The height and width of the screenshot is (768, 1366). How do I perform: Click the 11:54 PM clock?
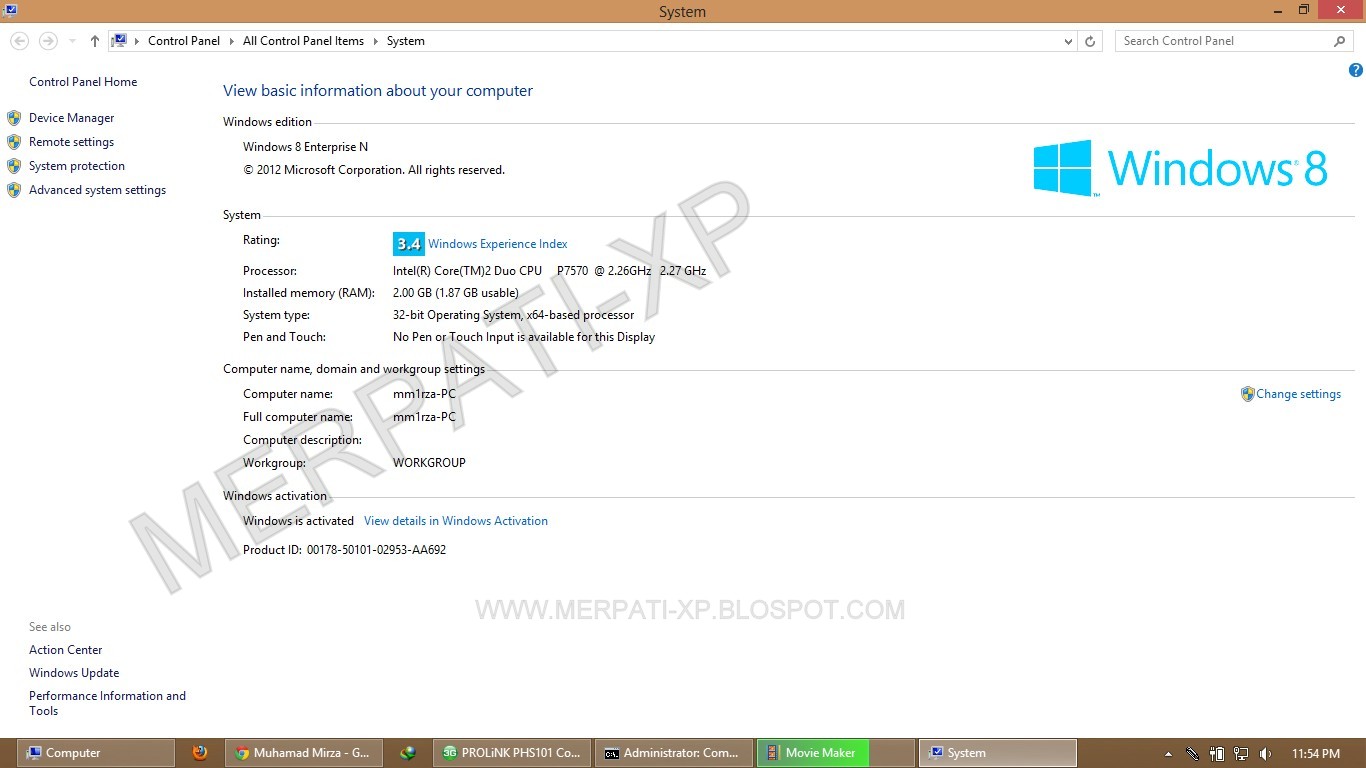pos(1315,754)
